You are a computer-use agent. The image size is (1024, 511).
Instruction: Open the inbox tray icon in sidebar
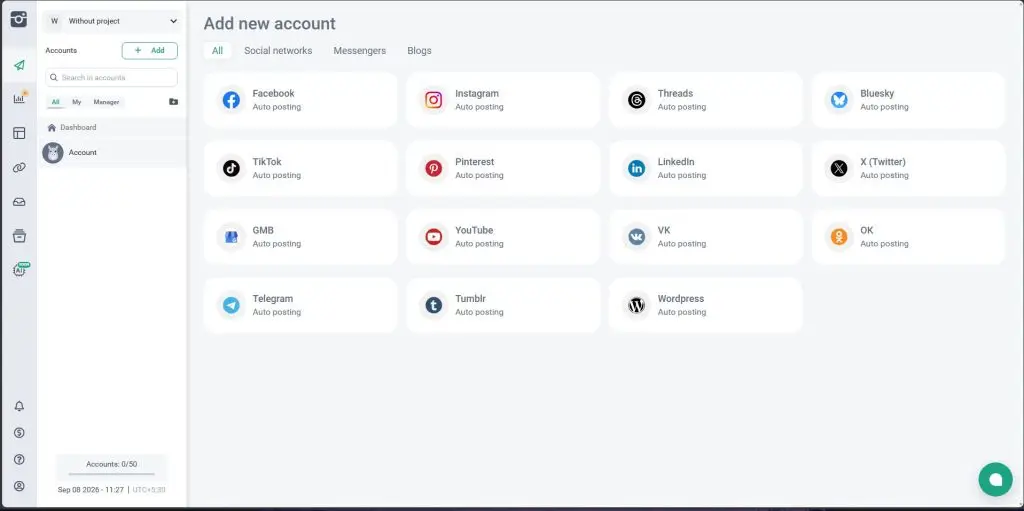tap(19, 202)
